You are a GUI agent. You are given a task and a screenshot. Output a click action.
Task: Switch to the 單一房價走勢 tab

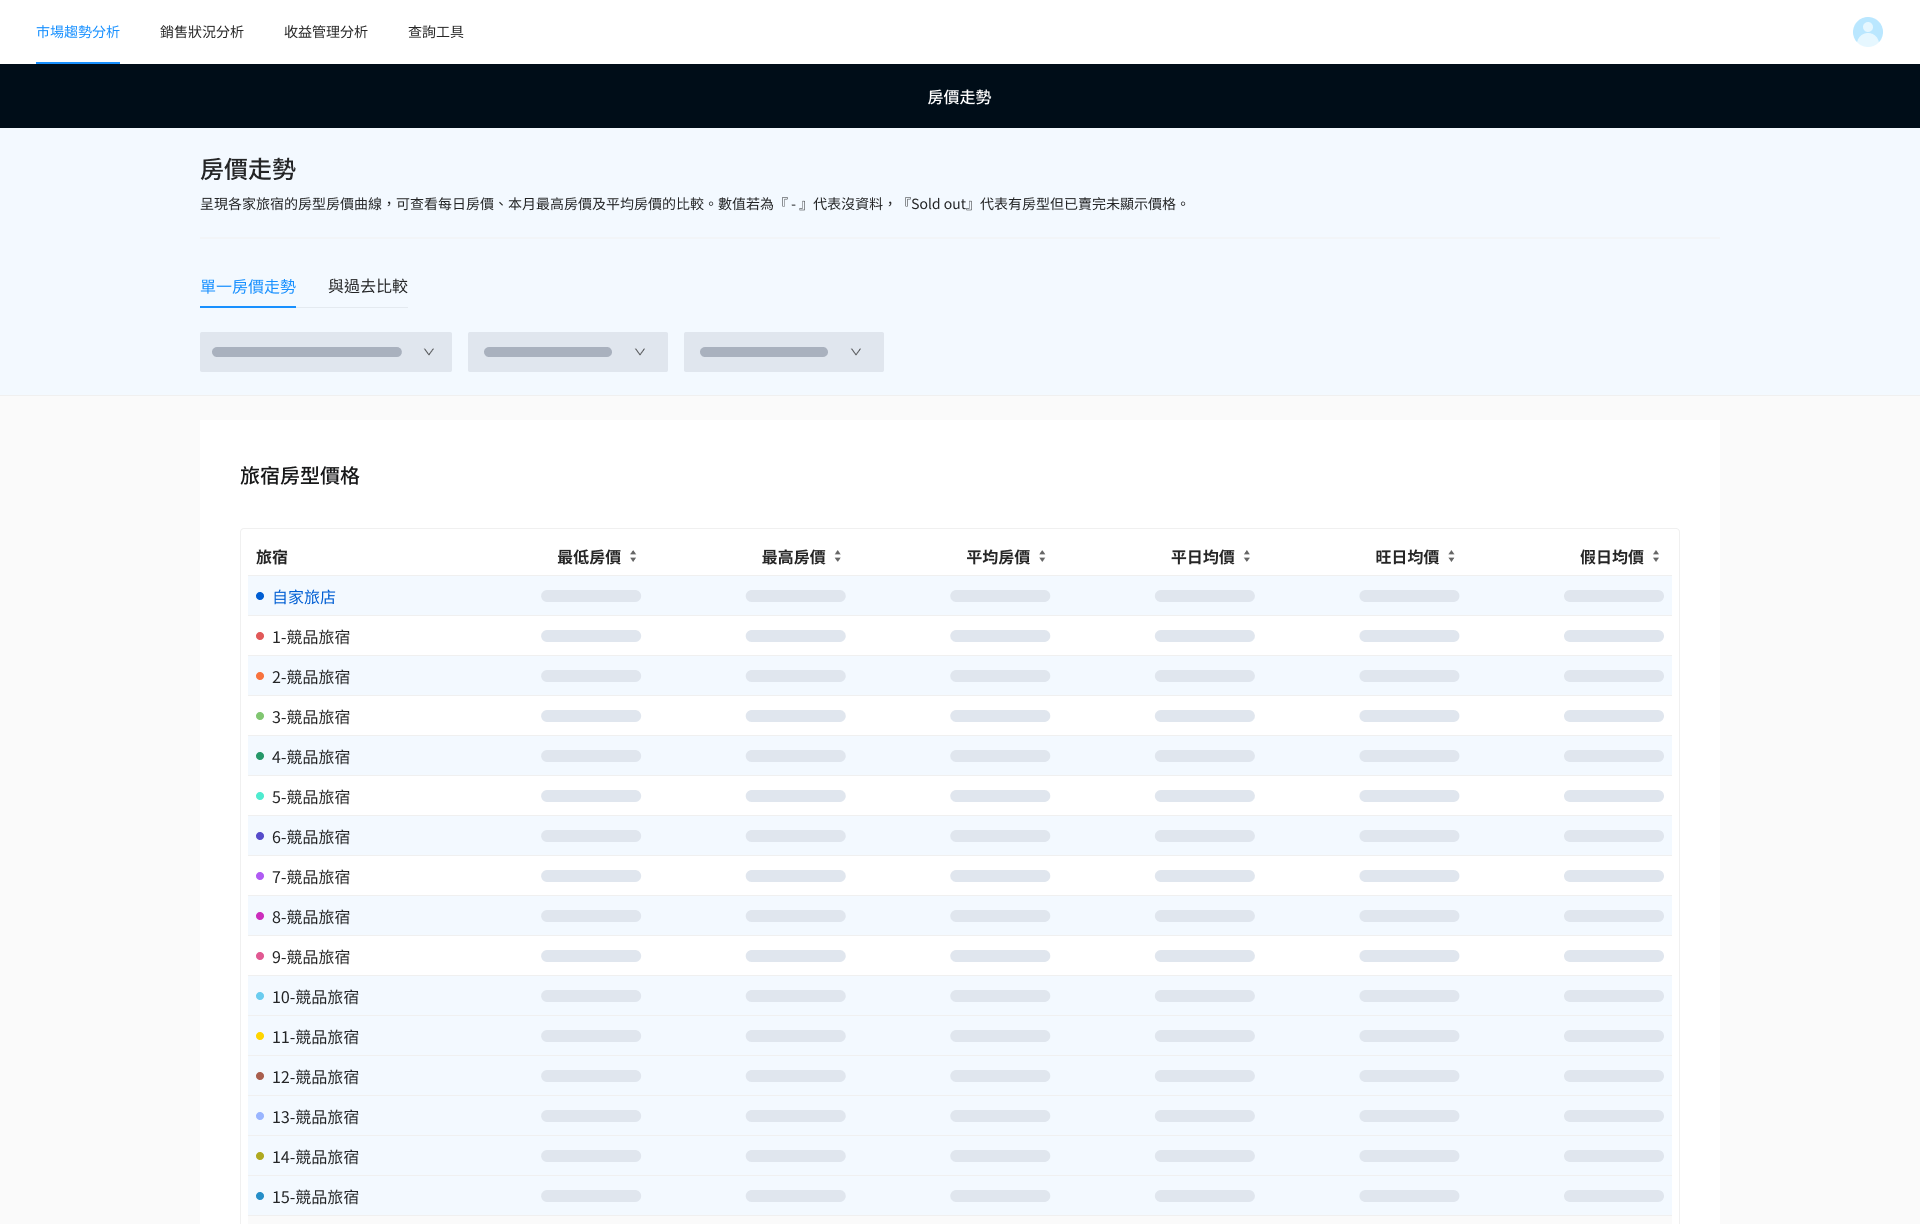pyautogui.click(x=248, y=287)
